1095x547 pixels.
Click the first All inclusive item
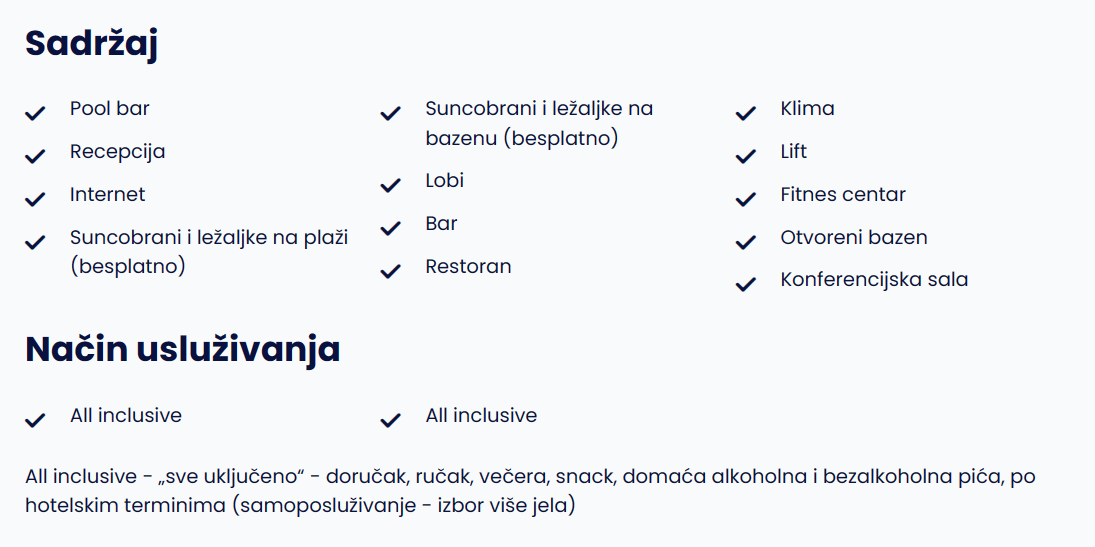tap(126, 416)
